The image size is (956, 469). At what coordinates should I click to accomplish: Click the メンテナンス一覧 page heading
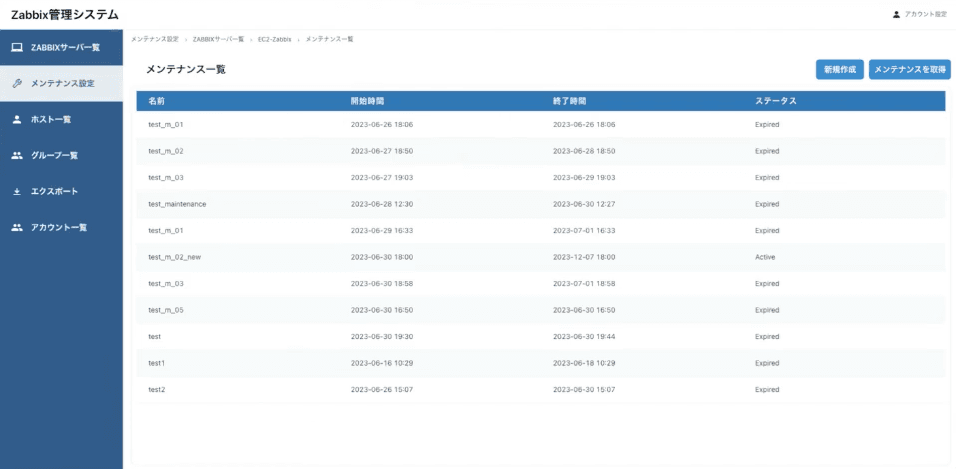tap(186, 70)
